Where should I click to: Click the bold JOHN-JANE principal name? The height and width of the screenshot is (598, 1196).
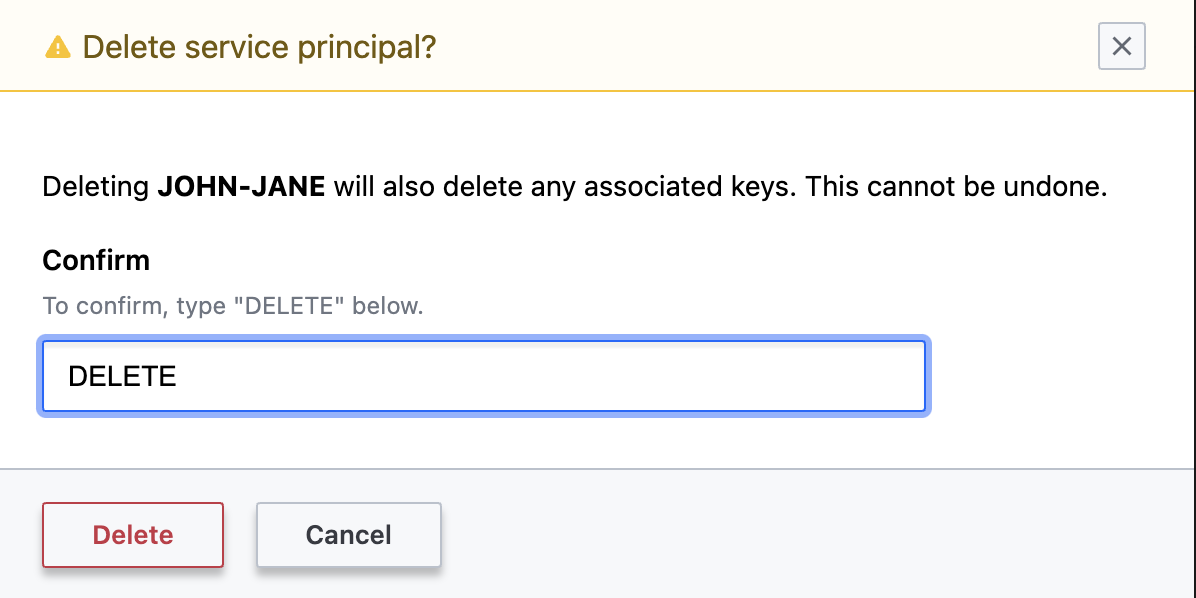[241, 187]
